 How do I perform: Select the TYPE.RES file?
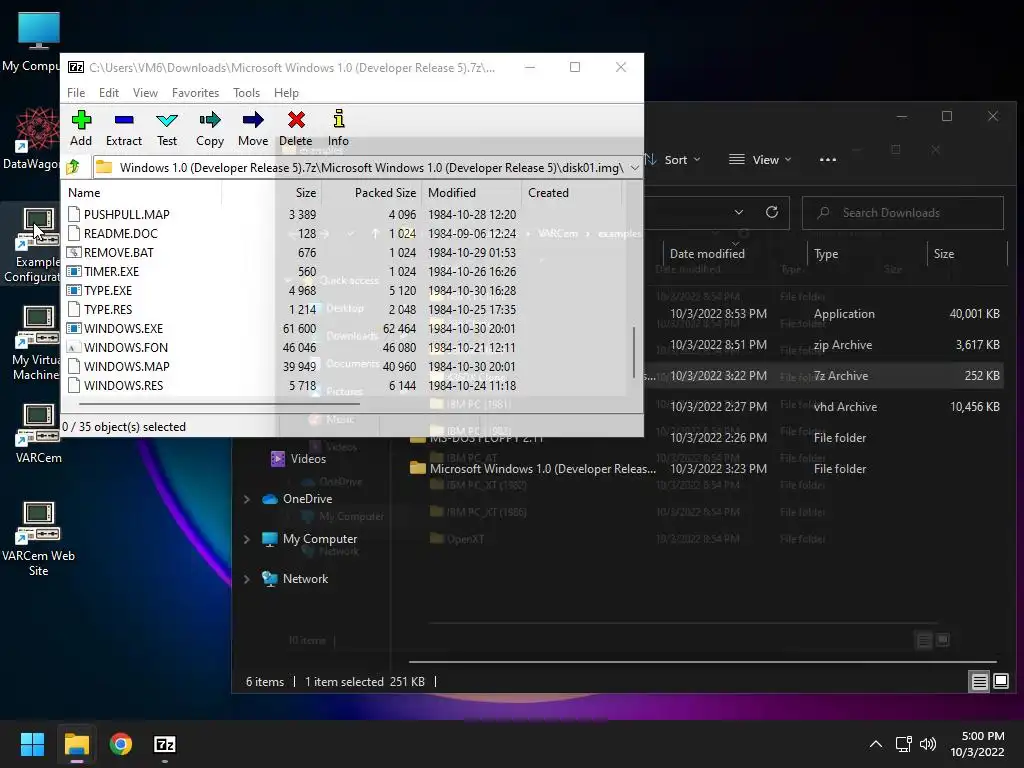[108, 309]
